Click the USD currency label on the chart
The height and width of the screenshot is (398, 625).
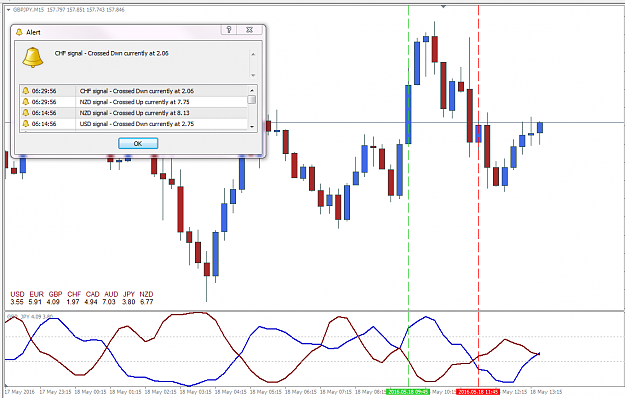(17, 294)
